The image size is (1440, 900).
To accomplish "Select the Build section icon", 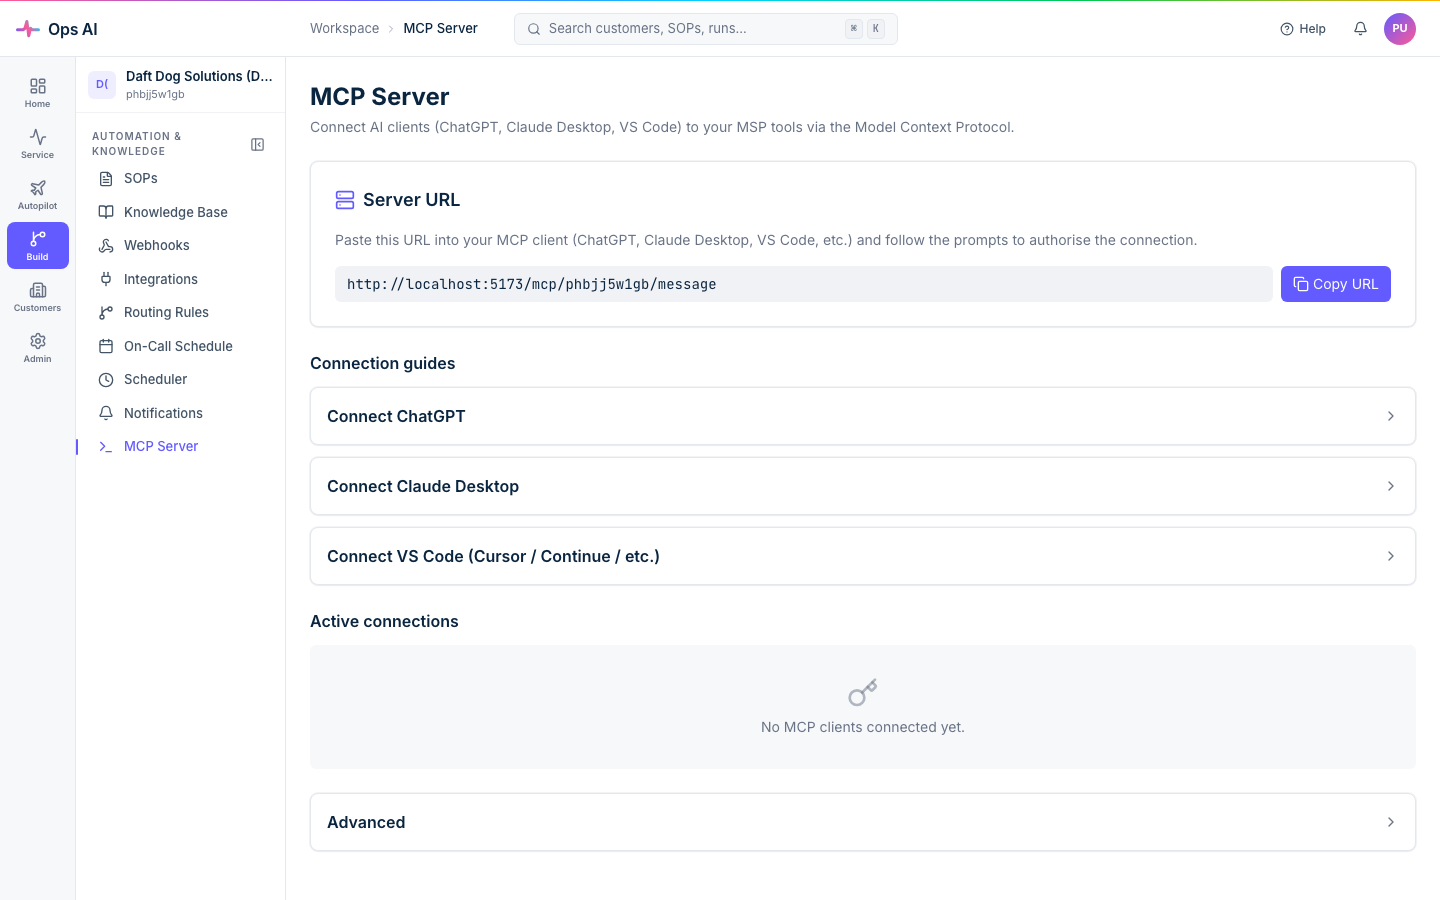I will tap(38, 239).
